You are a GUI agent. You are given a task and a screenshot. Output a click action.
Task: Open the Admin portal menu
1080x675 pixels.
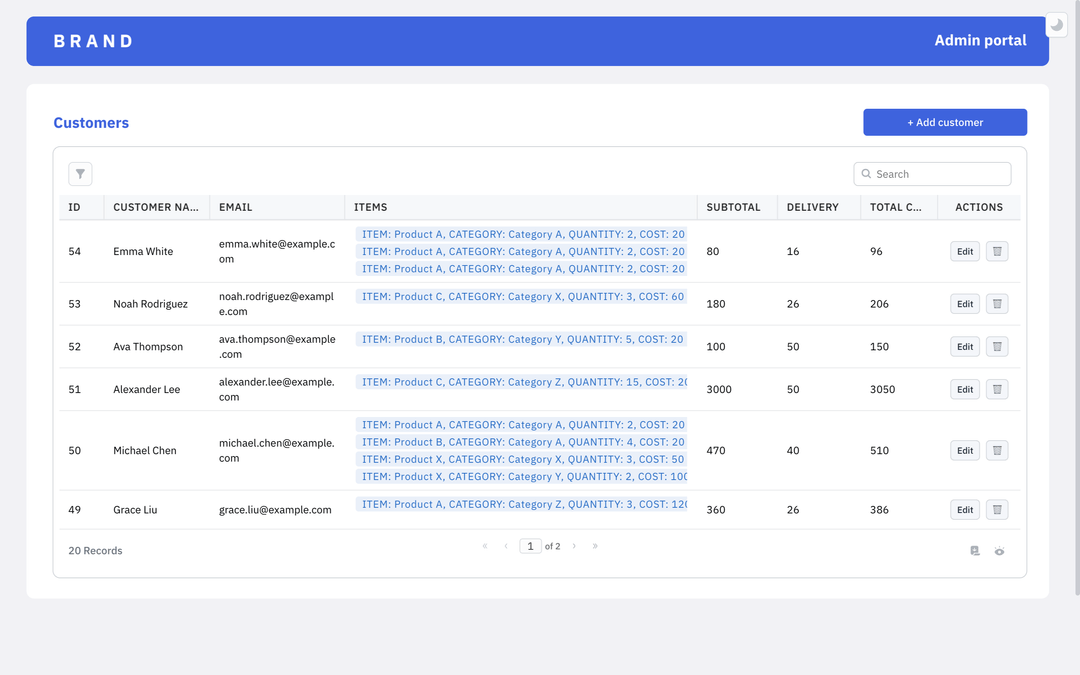[981, 40]
